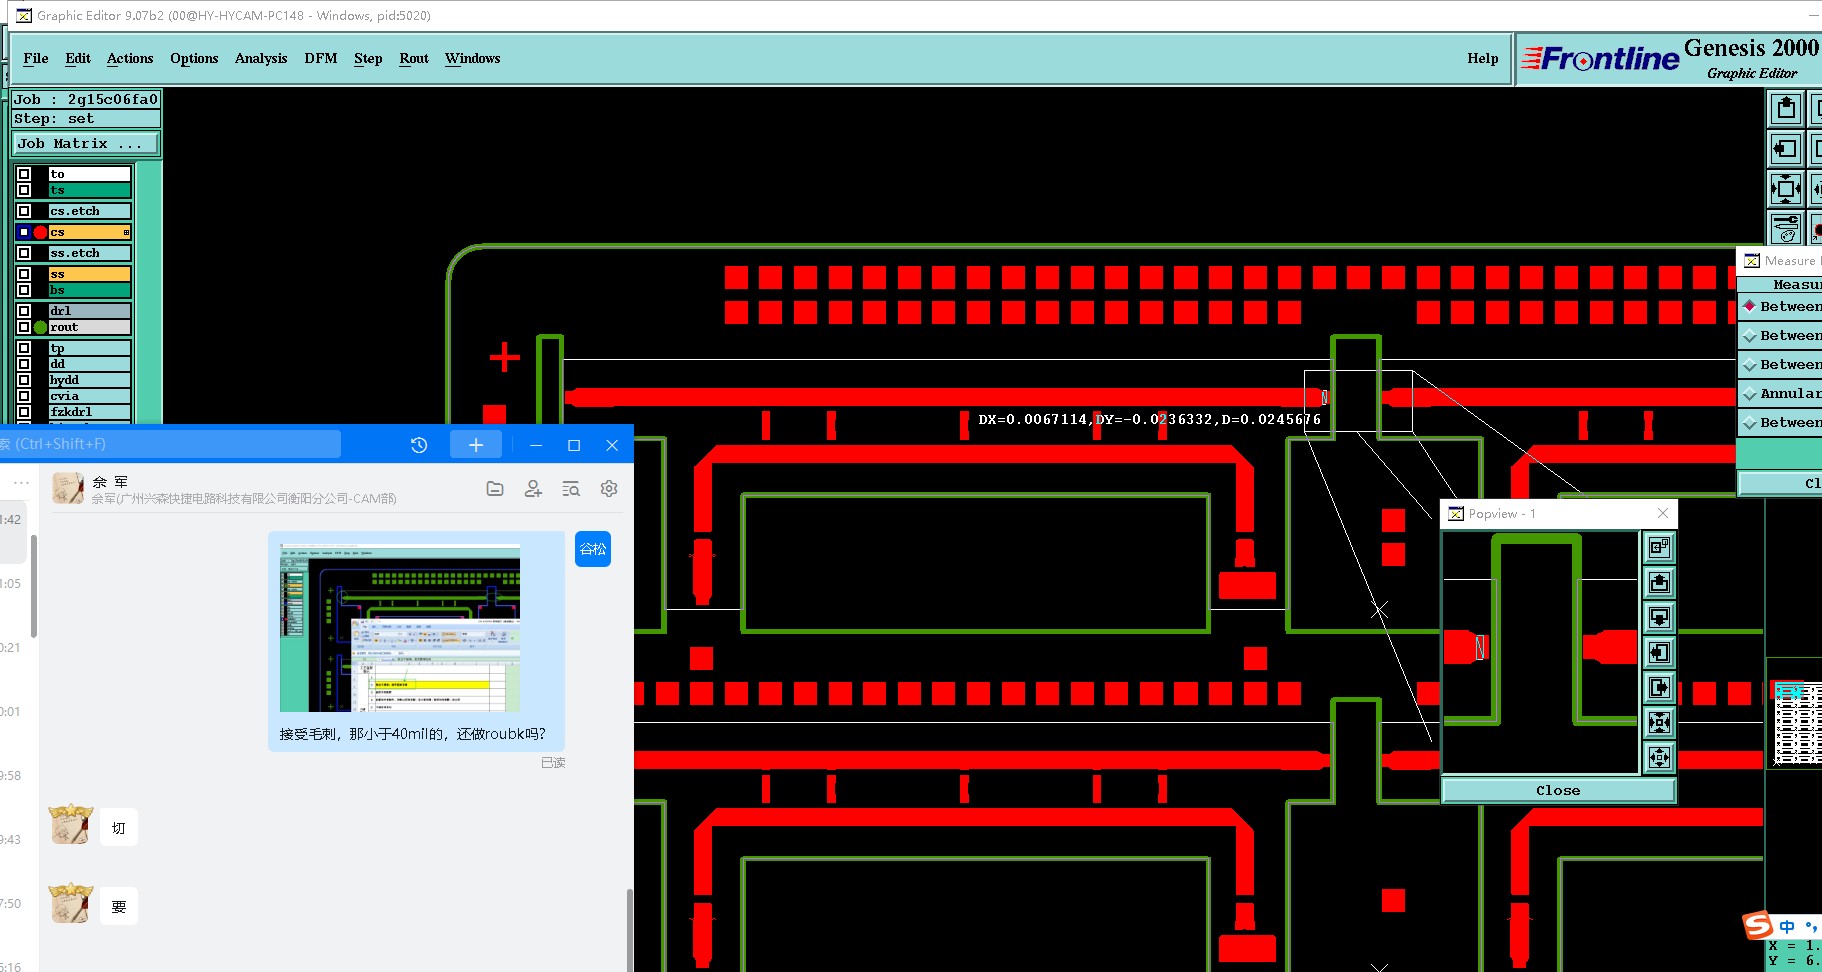Pan left in Popview window
The height and width of the screenshot is (972, 1822).
(x=1659, y=652)
